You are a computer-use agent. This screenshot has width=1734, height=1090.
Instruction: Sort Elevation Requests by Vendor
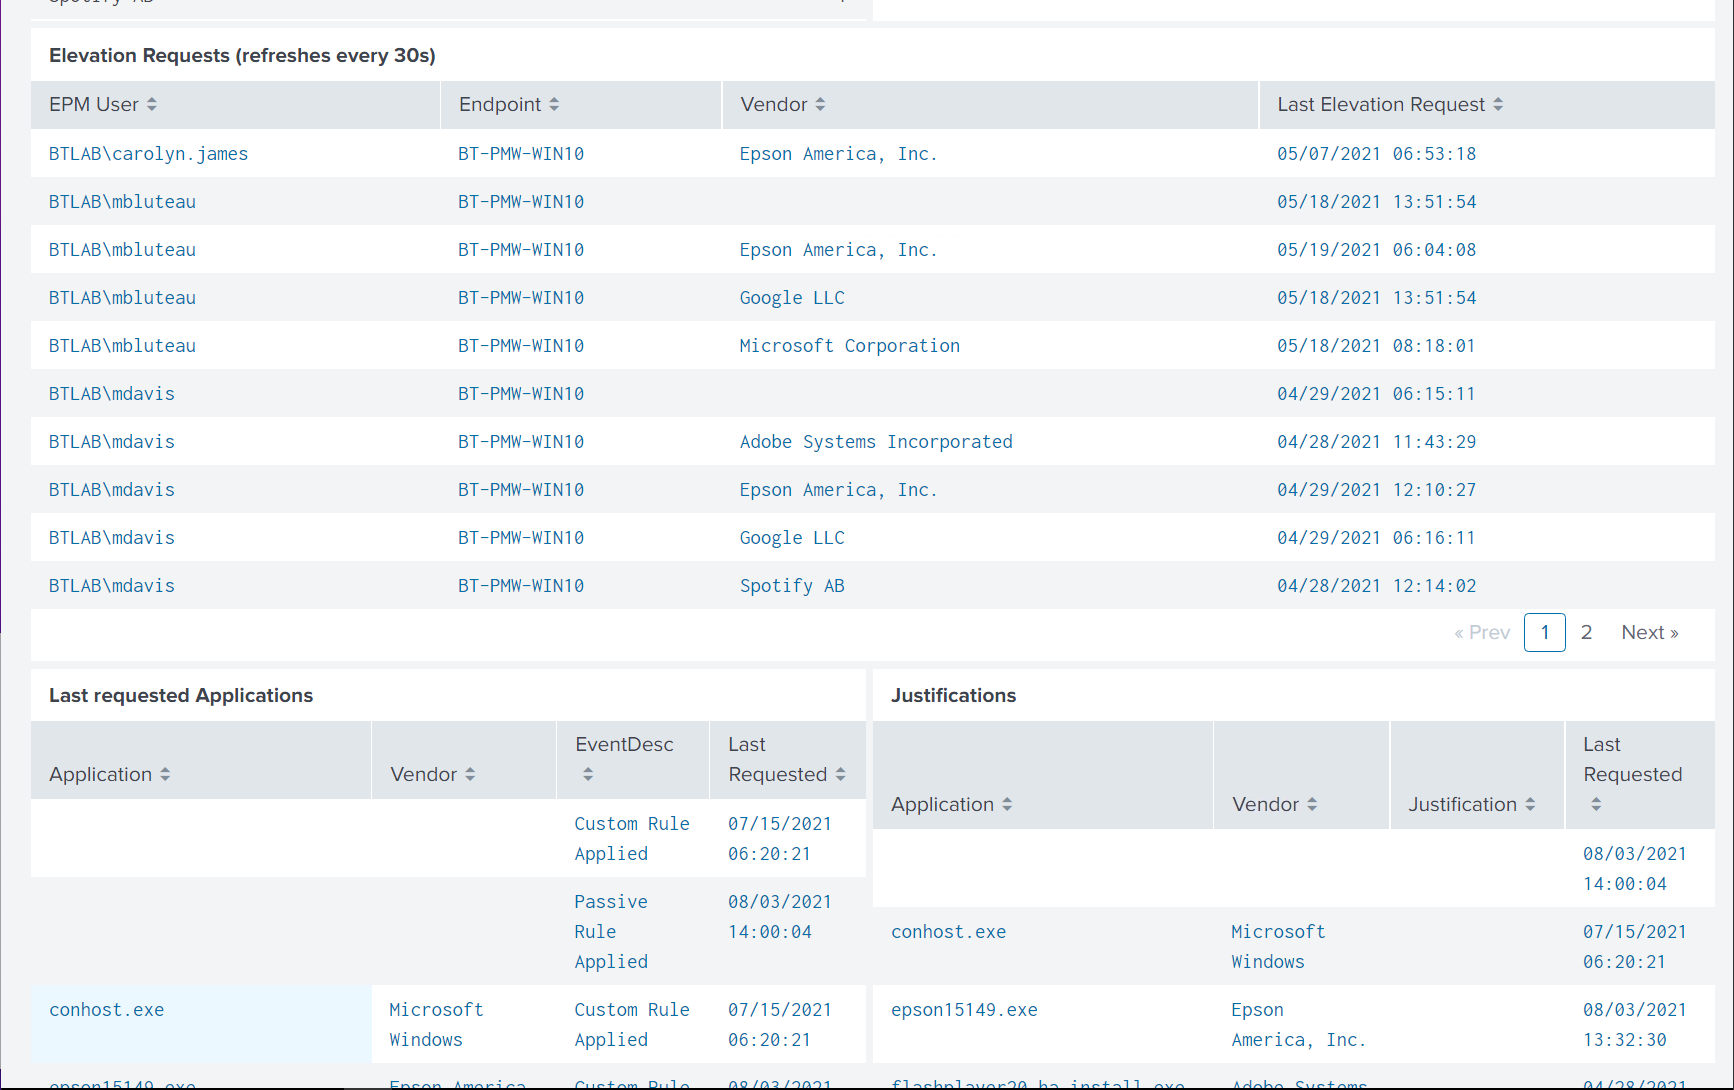(x=783, y=104)
